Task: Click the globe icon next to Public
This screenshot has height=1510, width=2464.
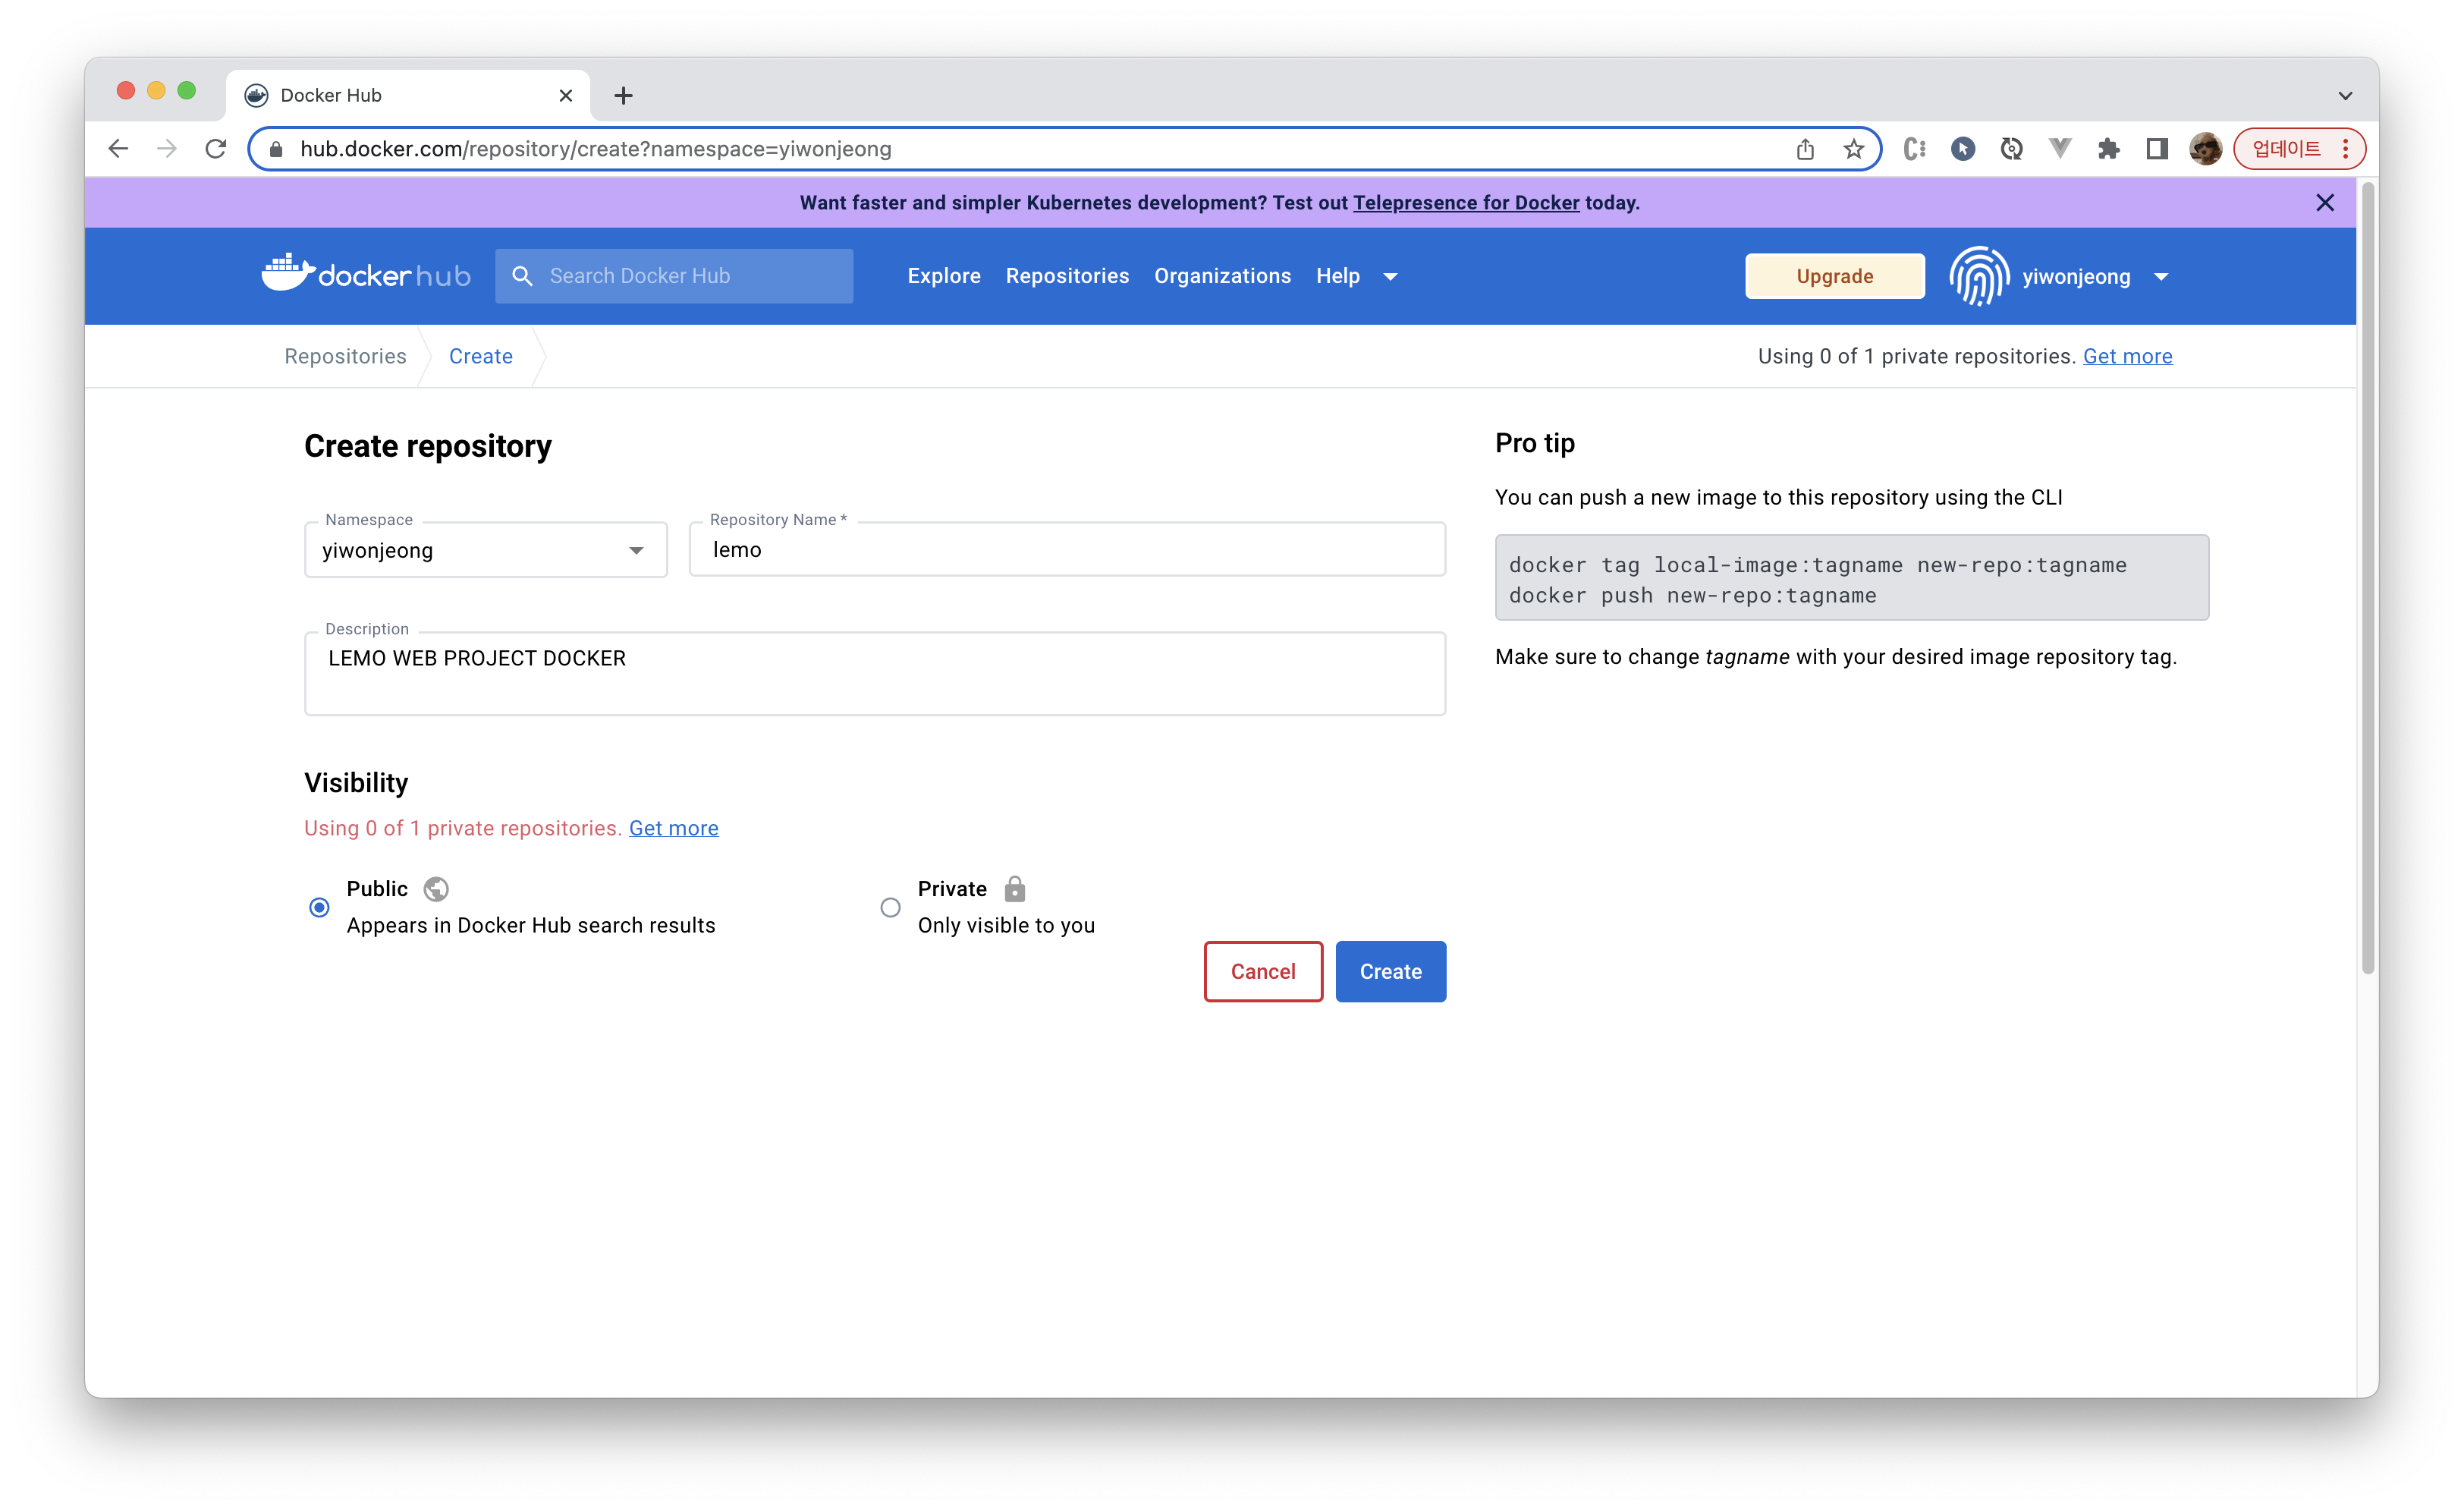Action: [436, 889]
